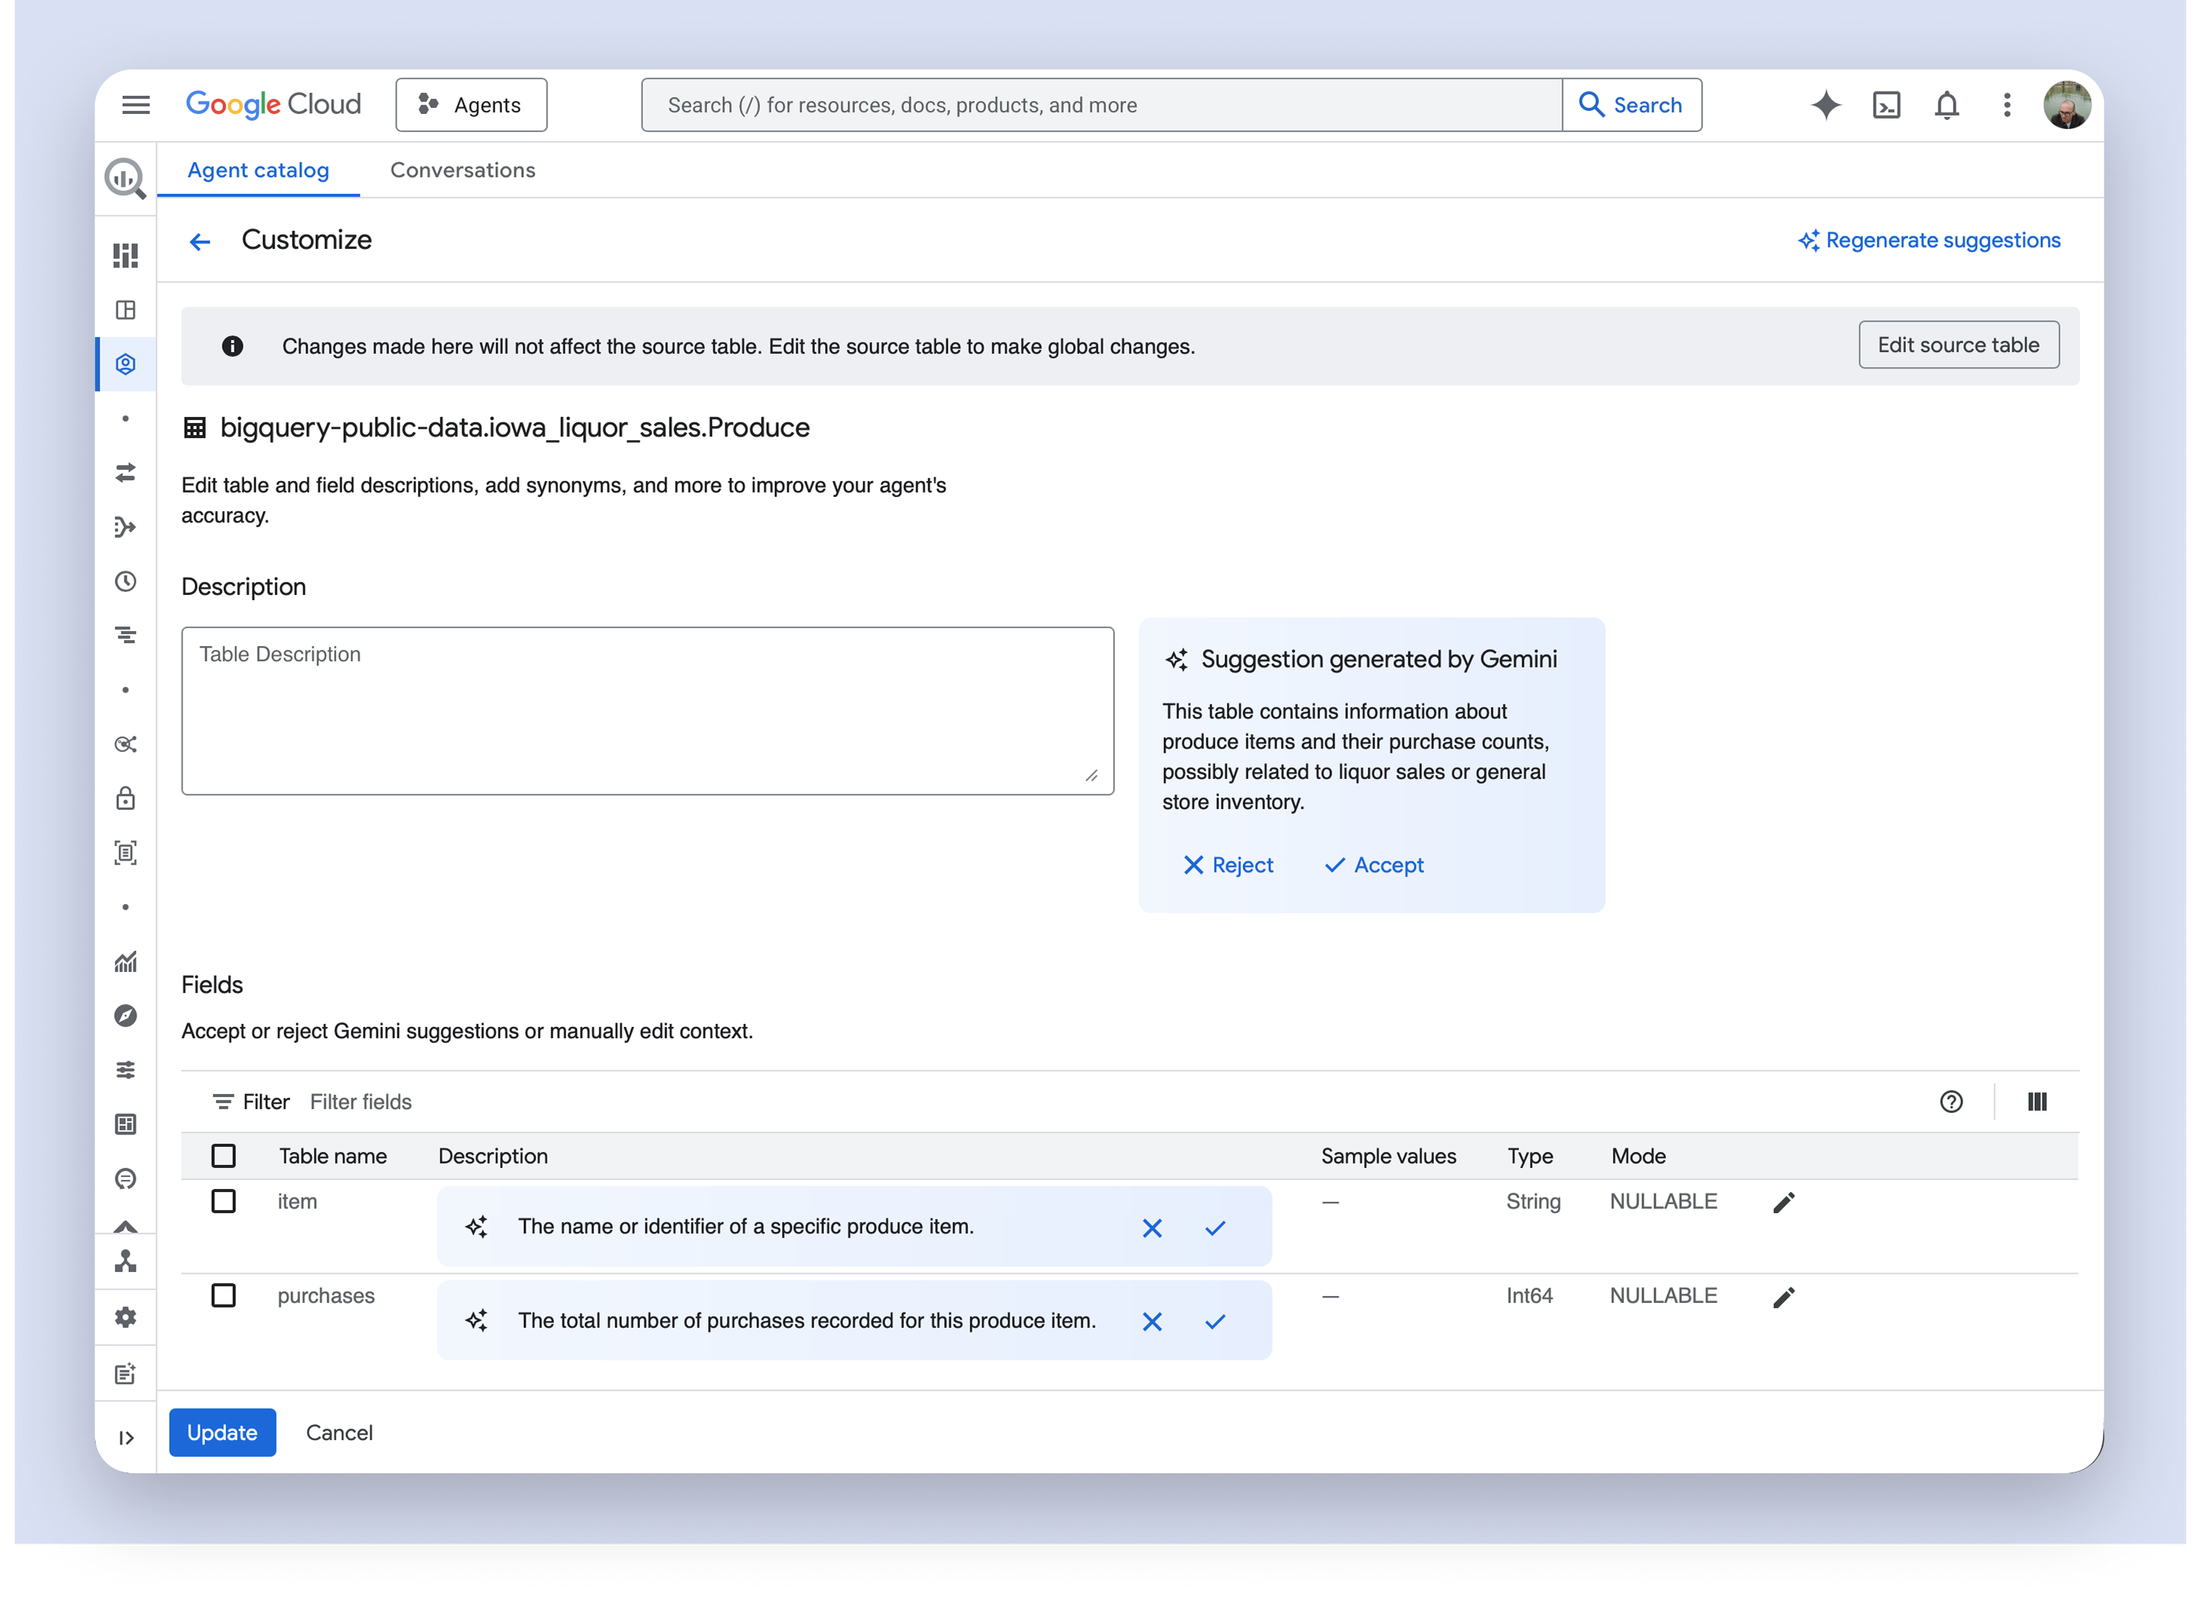Reject the purchases description suggestion
This screenshot has height=1600, width=2200.
click(1152, 1322)
